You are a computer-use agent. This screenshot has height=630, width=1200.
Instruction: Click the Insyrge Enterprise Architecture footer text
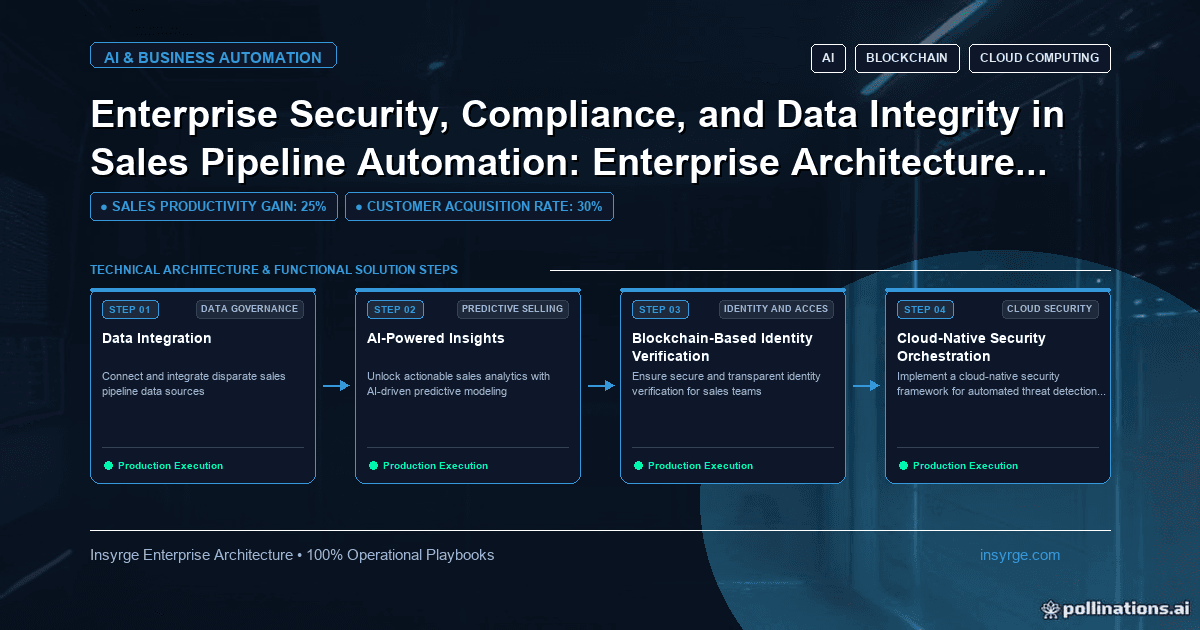click(x=292, y=555)
